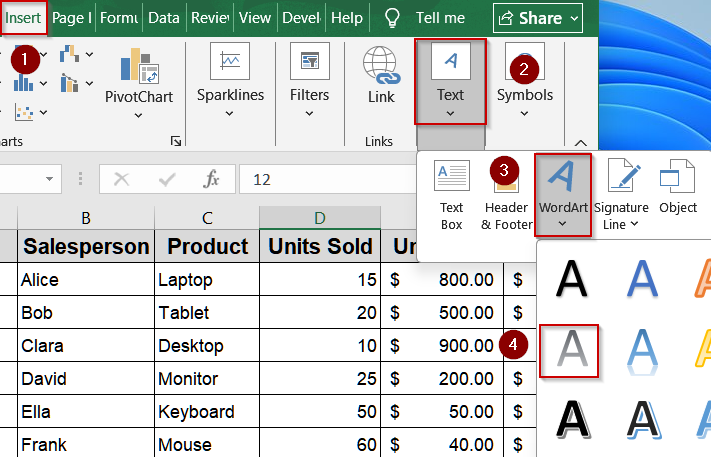Switch to the Data tab
This screenshot has height=457, width=711.
(x=164, y=18)
